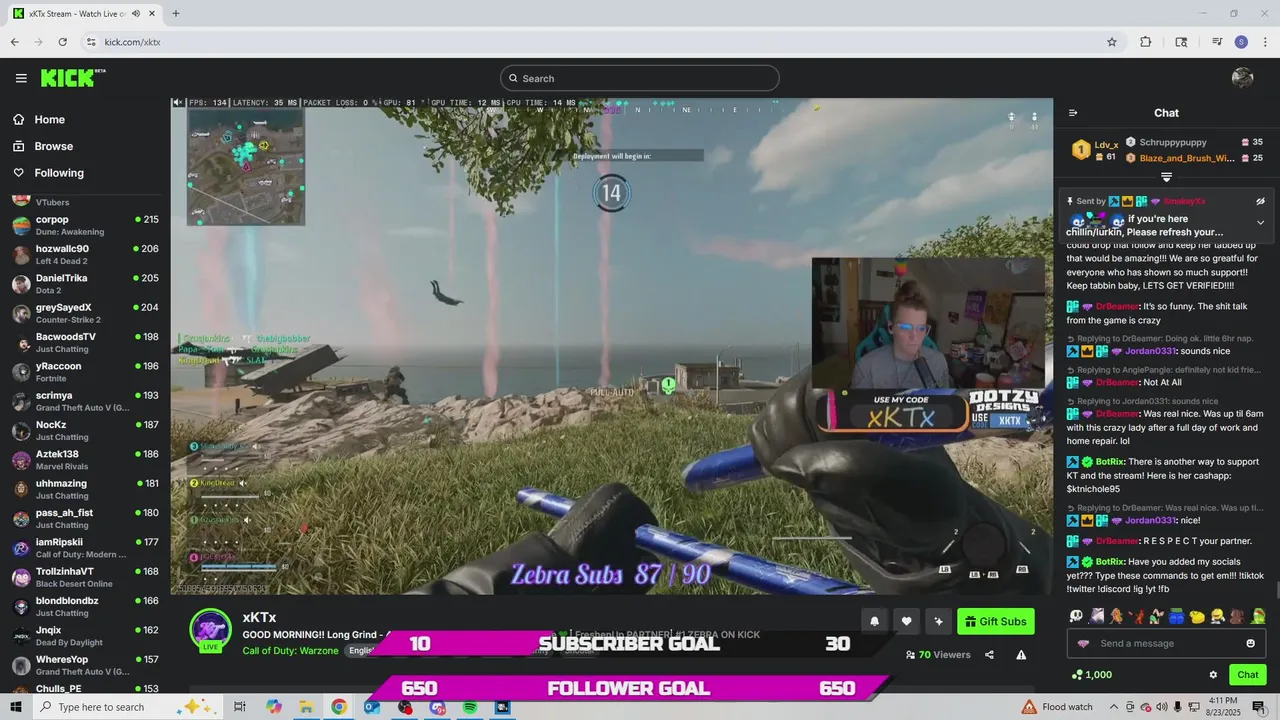This screenshot has width=1280, height=720.
Task: Open the greySayedX channel
Action: coord(85,313)
